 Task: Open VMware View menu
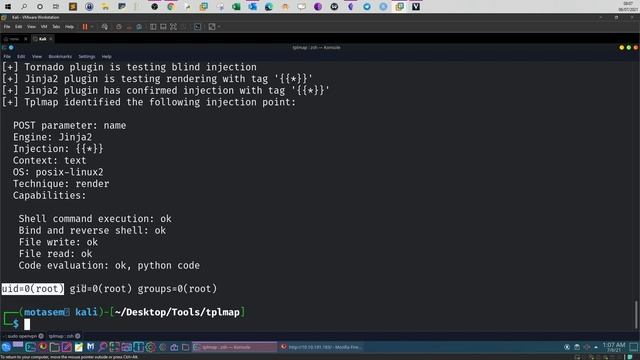pyautogui.click(x=31, y=27)
